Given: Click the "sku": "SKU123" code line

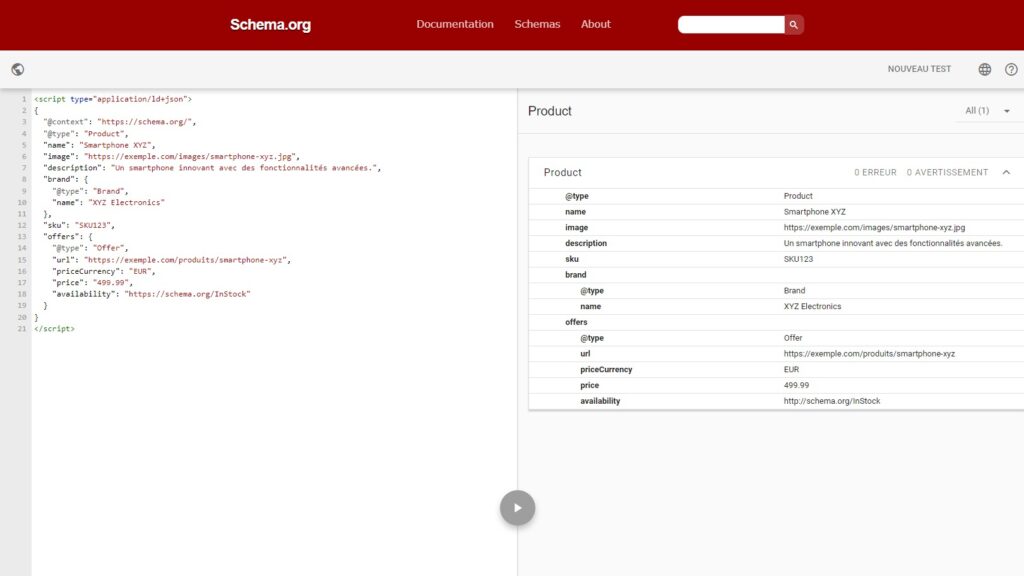Looking at the screenshot, I should [79, 225].
